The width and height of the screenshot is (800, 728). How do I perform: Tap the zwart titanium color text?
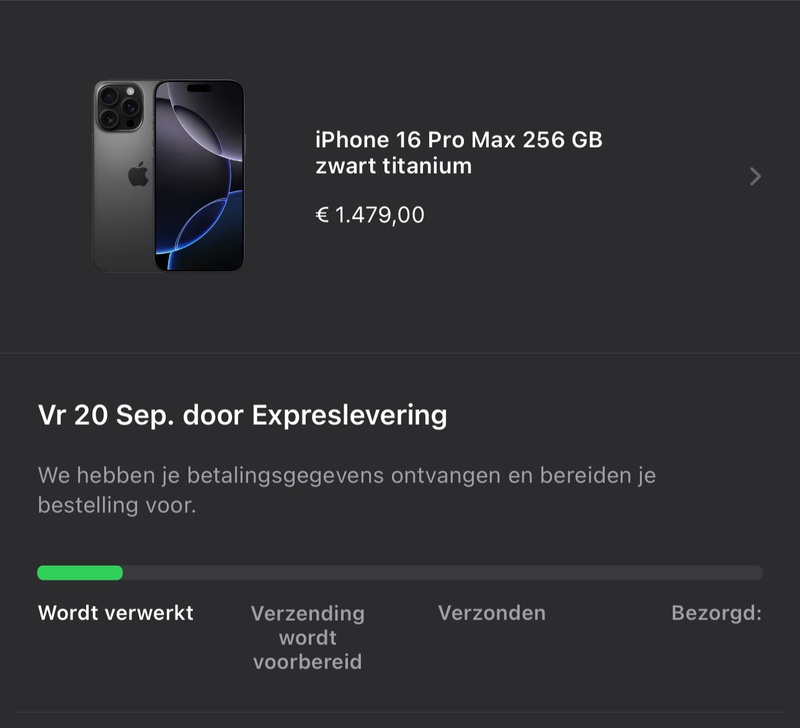[393, 166]
